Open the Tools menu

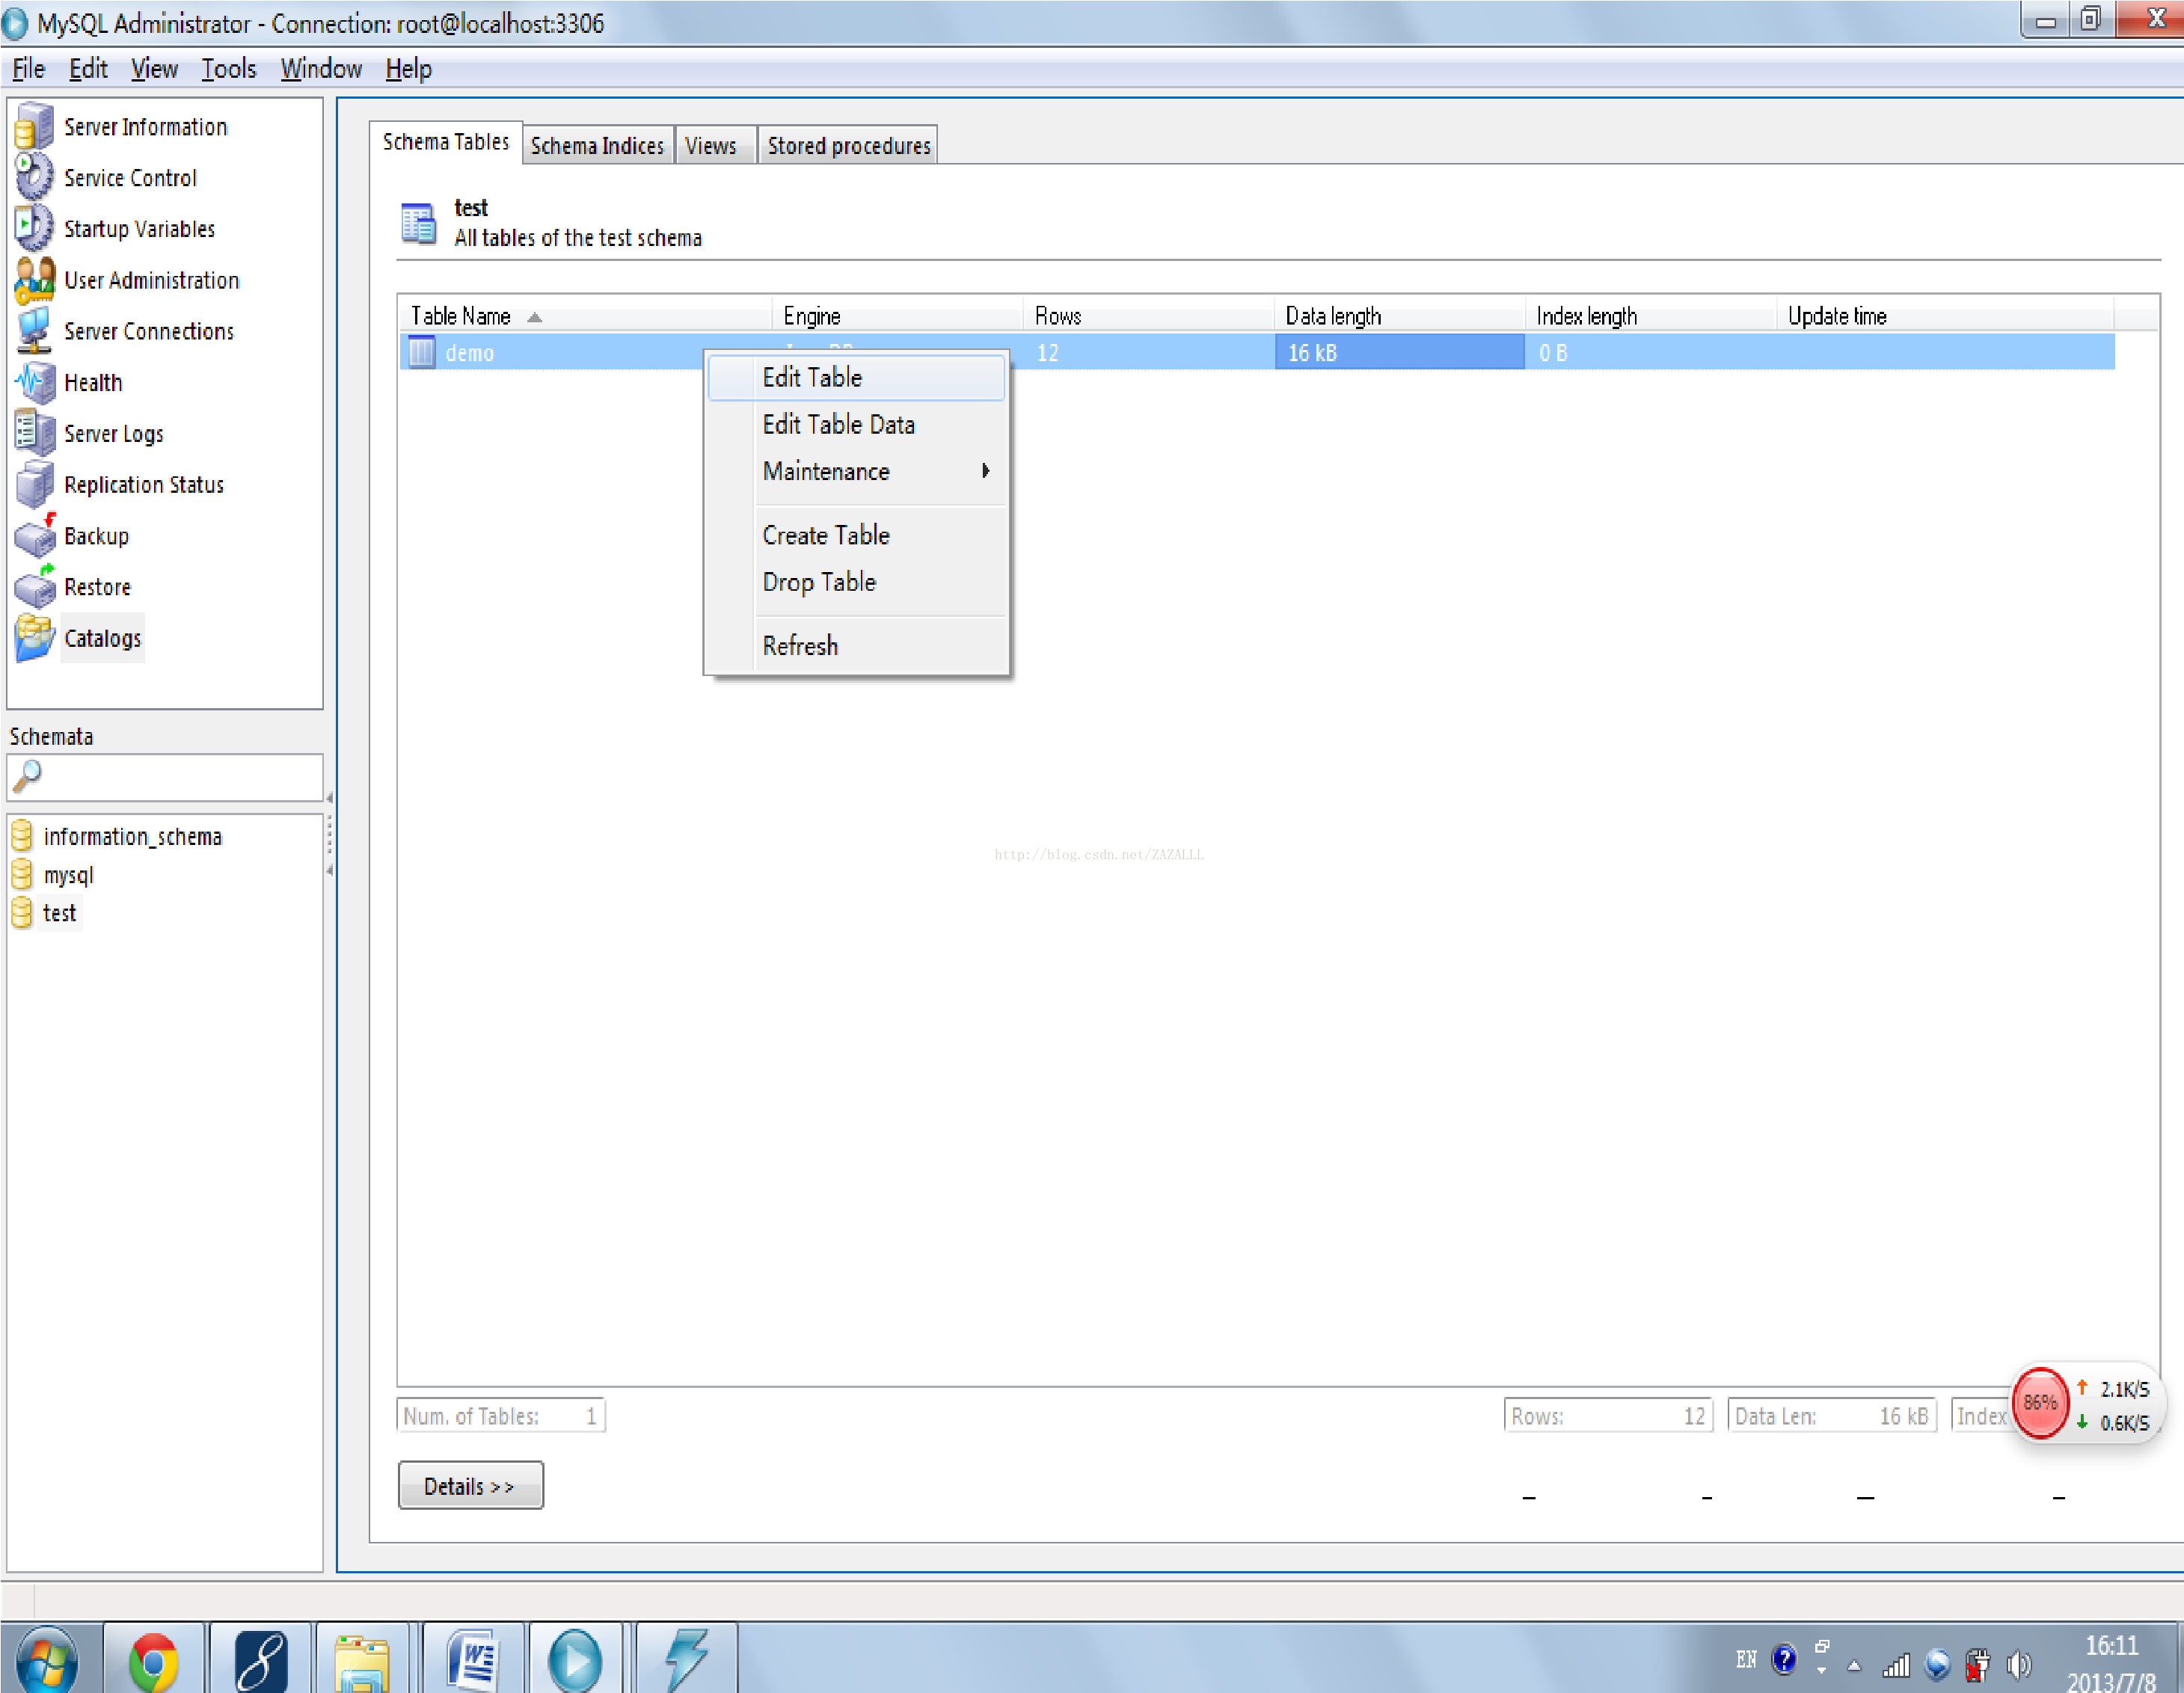229,69
